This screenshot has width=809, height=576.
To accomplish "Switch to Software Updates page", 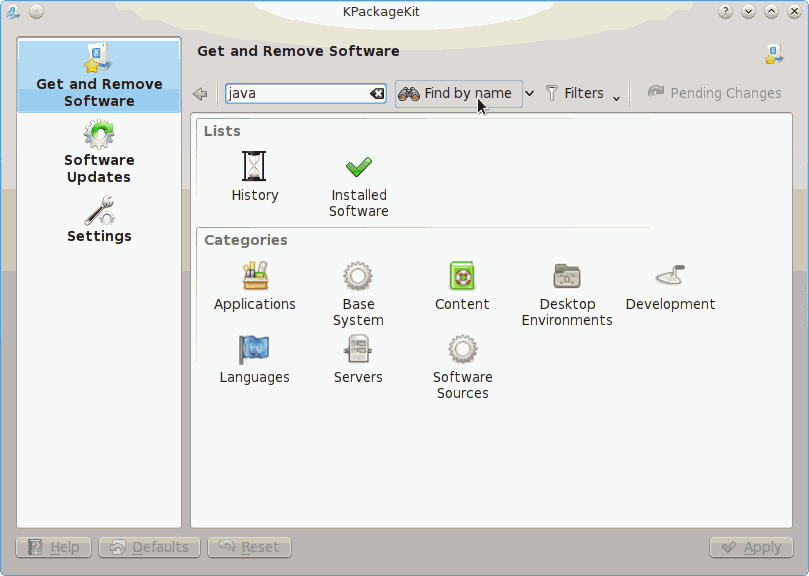I will (99, 151).
